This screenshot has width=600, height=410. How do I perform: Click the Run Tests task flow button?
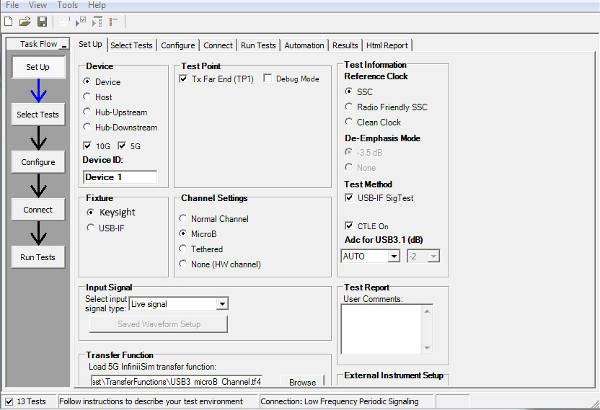click(38, 257)
